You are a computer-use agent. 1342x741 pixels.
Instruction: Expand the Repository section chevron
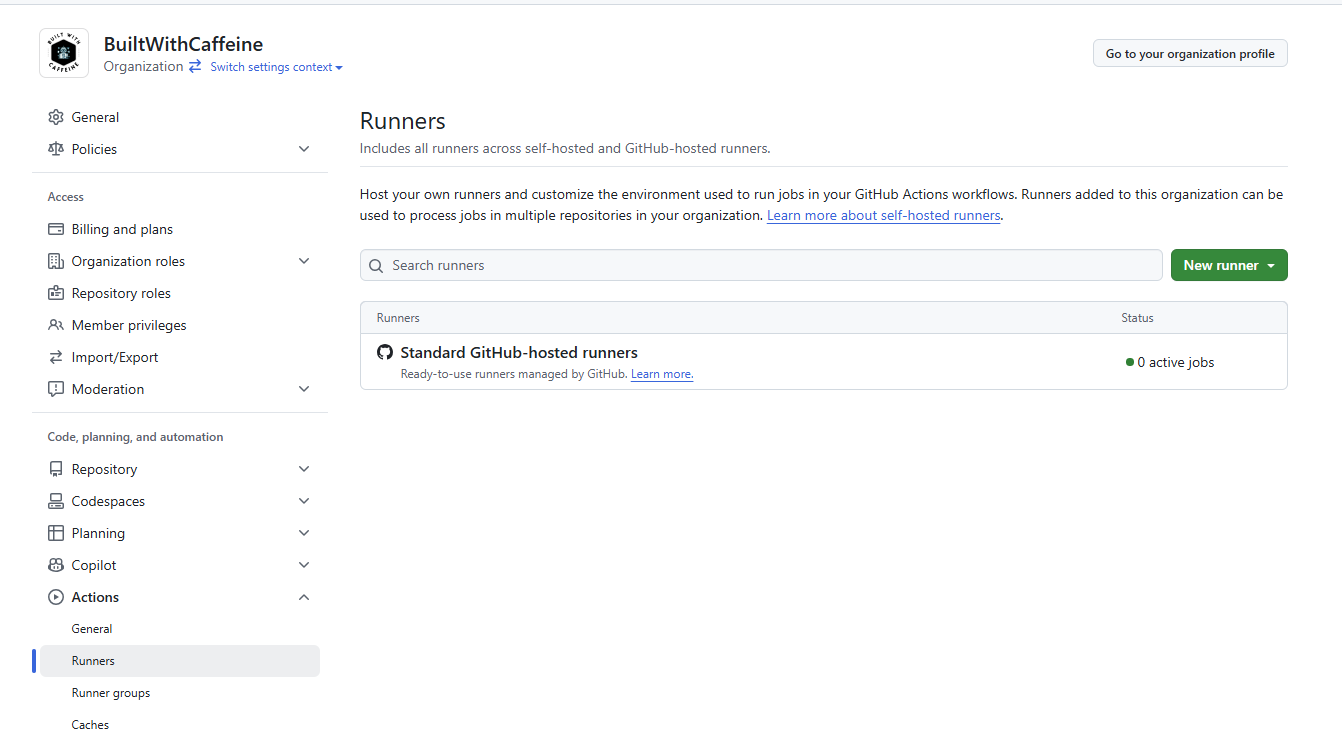tap(304, 469)
